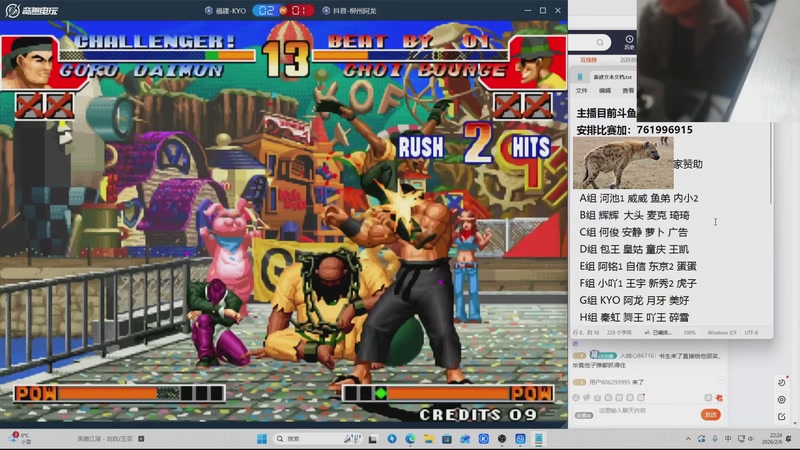800x450 pixels.
Task: Click the moon icon in the right sidebar
Action: point(782,382)
